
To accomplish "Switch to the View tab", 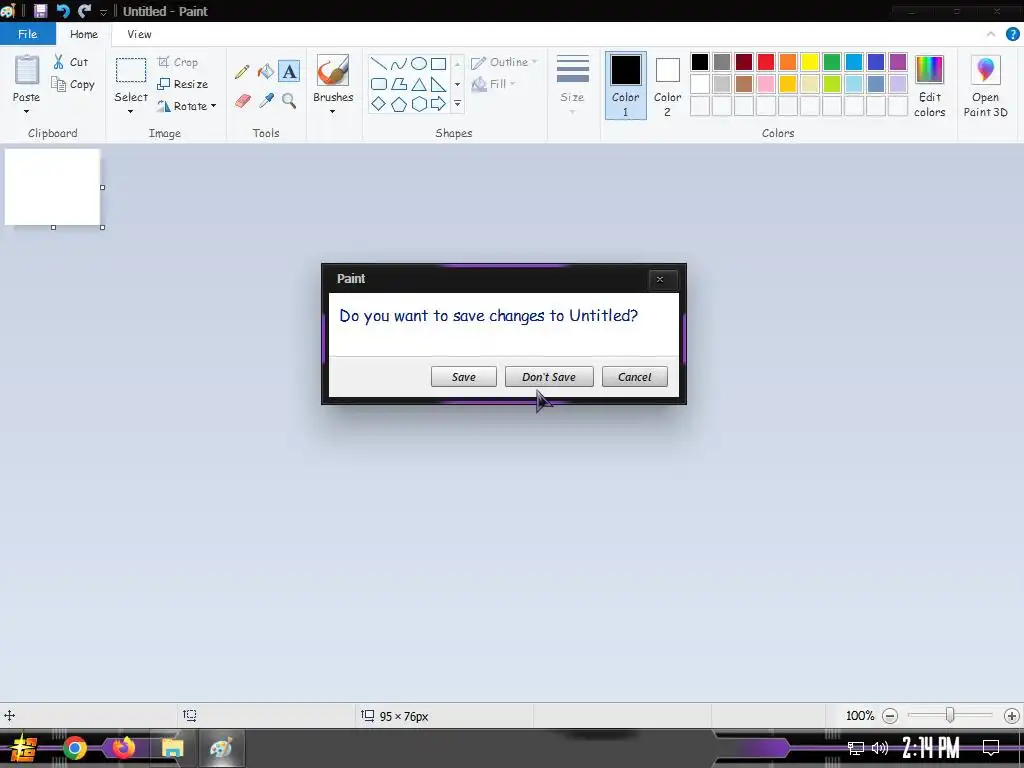I will (x=139, y=34).
